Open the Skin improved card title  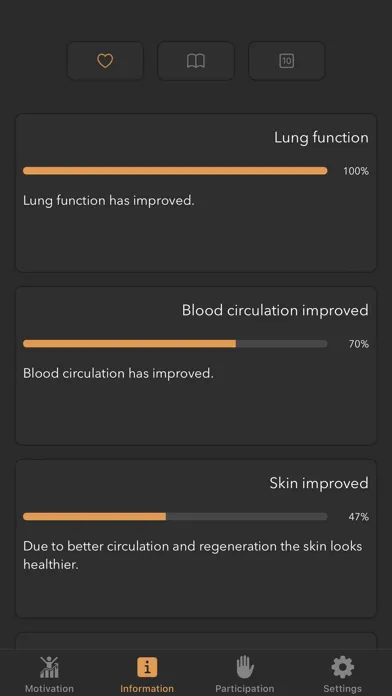(x=319, y=483)
